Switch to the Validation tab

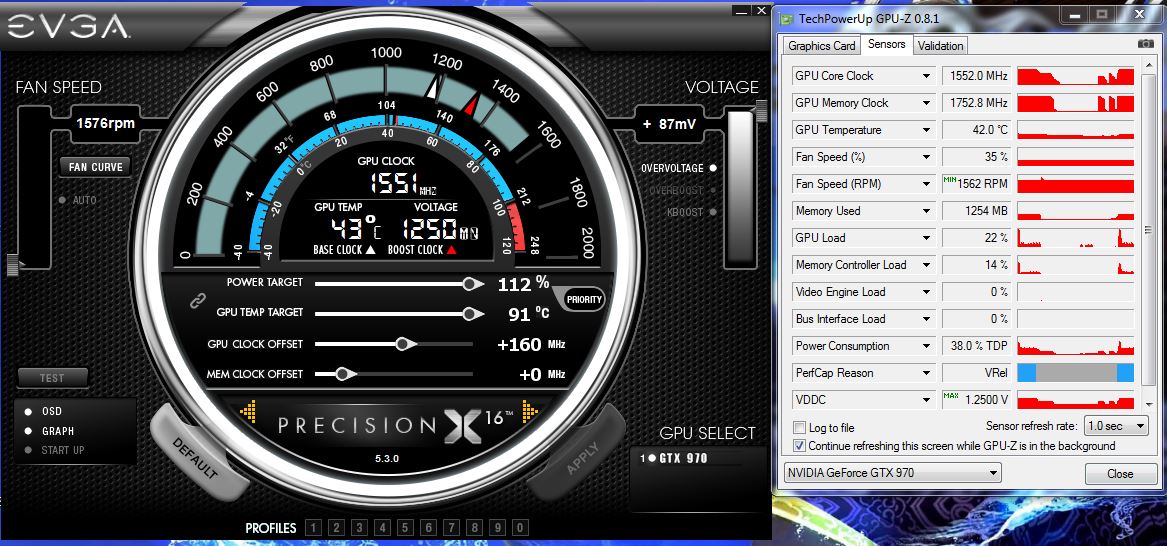[940, 46]
